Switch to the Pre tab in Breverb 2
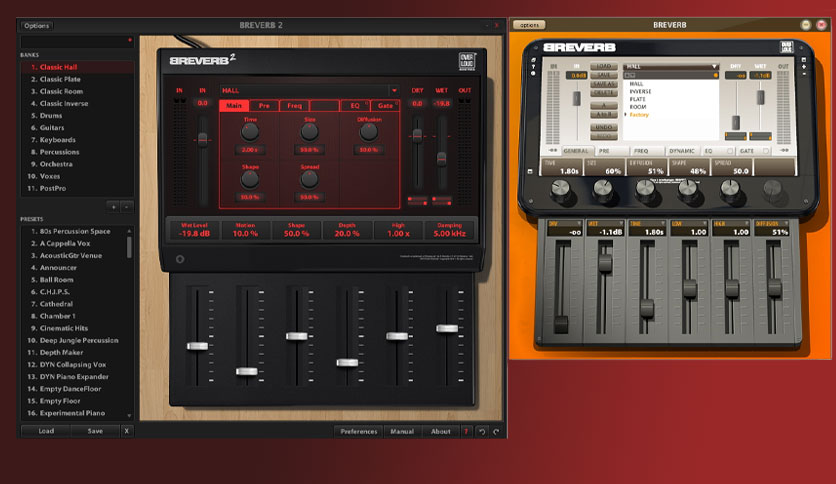This screenshot has width=836, height=484. [x=264, y=106]
